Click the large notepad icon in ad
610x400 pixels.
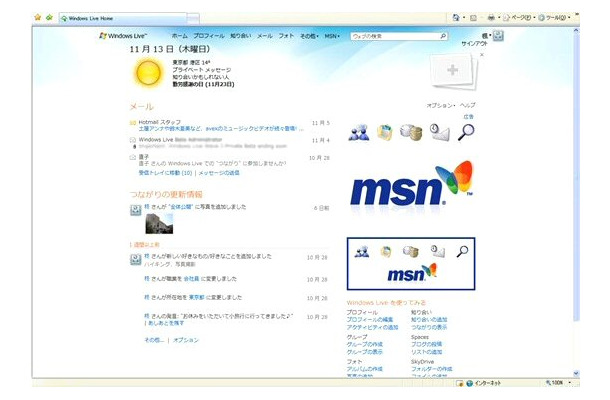point(385,132)
